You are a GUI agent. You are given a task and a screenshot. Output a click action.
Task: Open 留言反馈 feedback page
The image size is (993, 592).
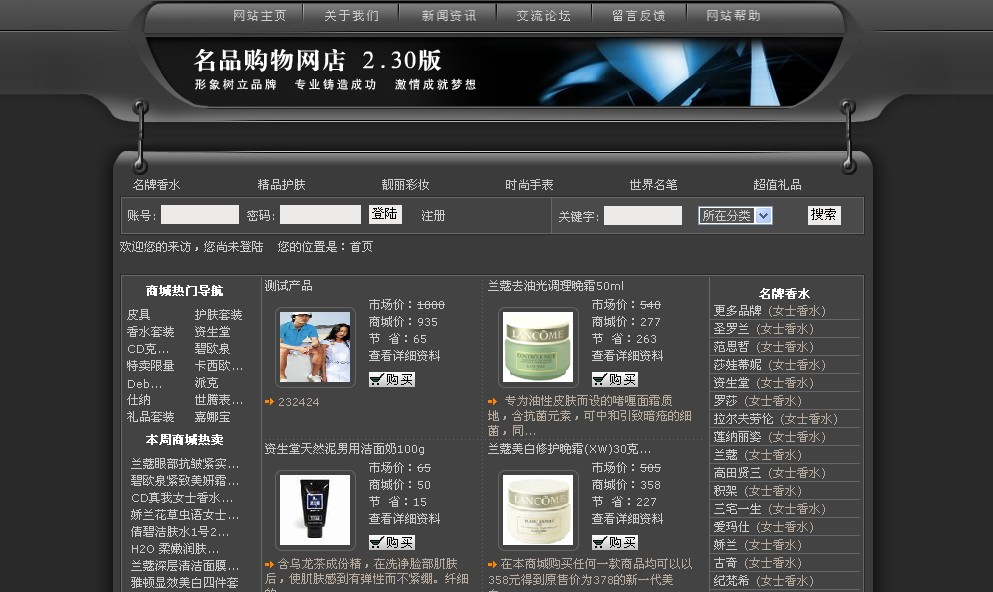click(638, 16)
